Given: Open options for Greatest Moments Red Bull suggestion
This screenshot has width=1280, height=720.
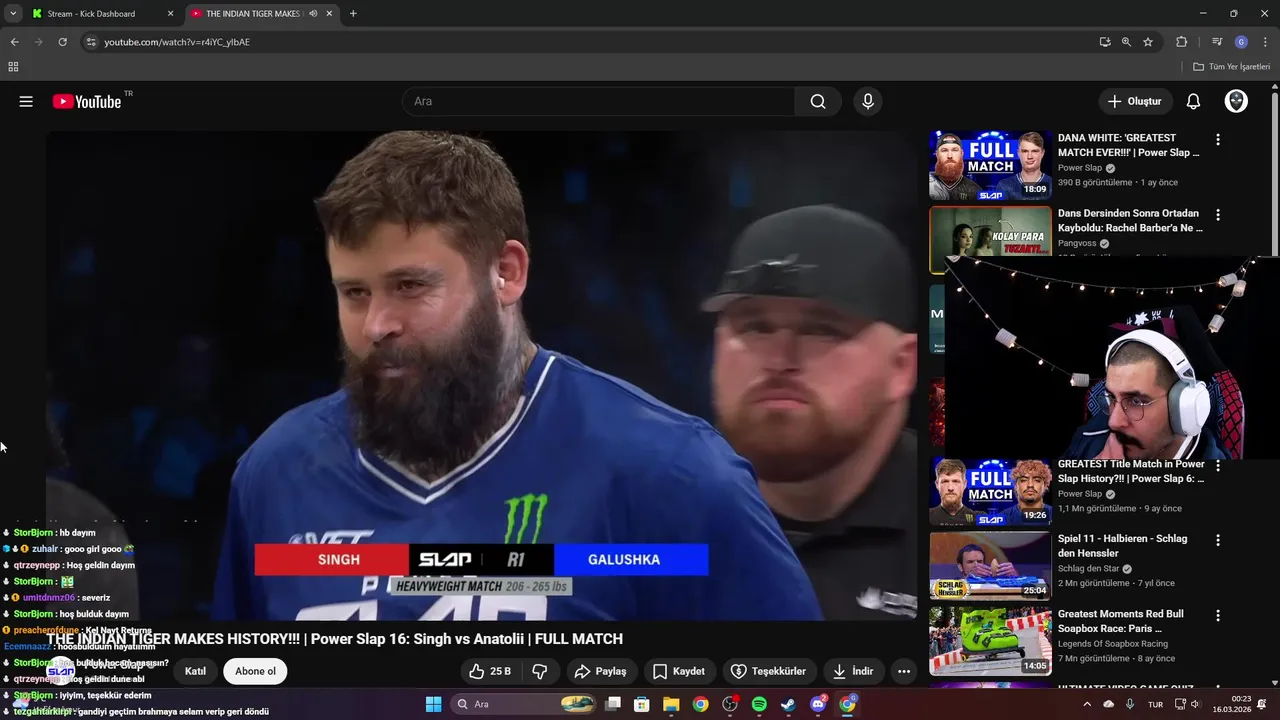Looking at the screenshot, I should [1218, 615].
